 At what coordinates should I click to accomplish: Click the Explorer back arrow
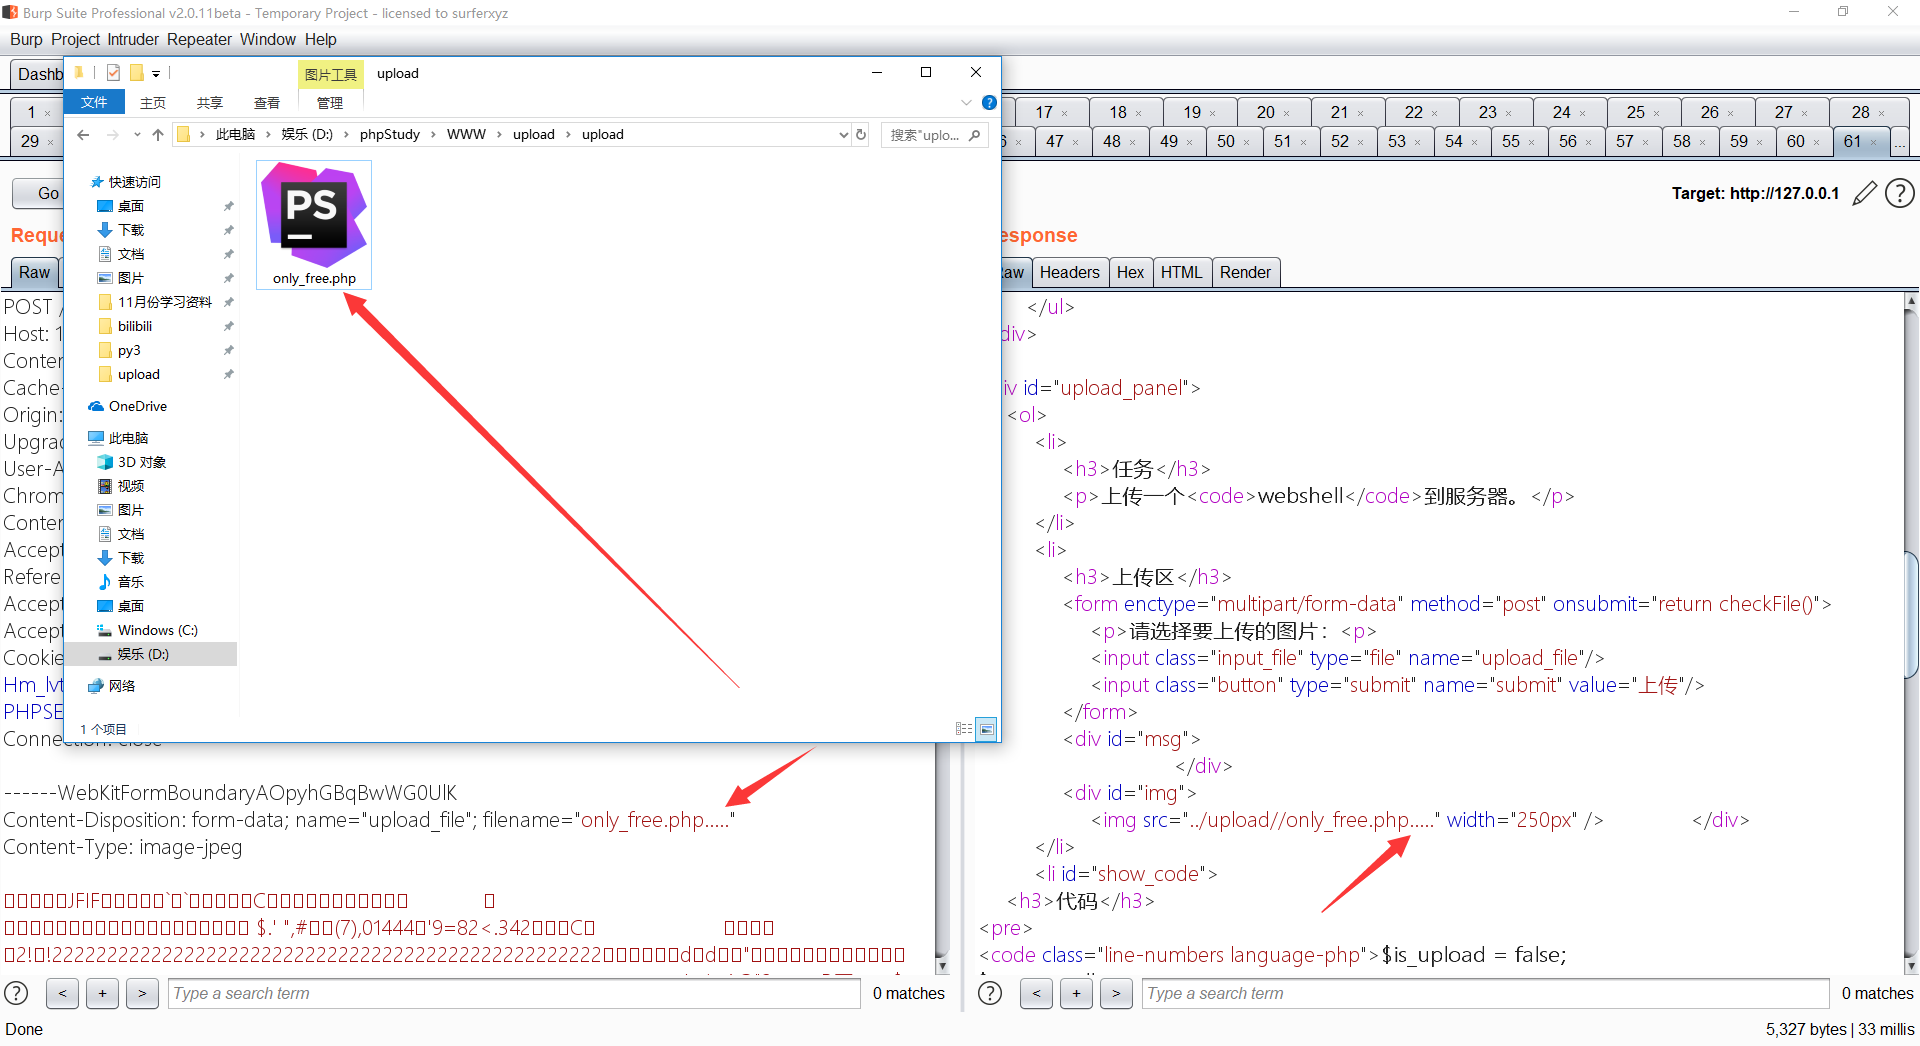(x=84, y=135)
